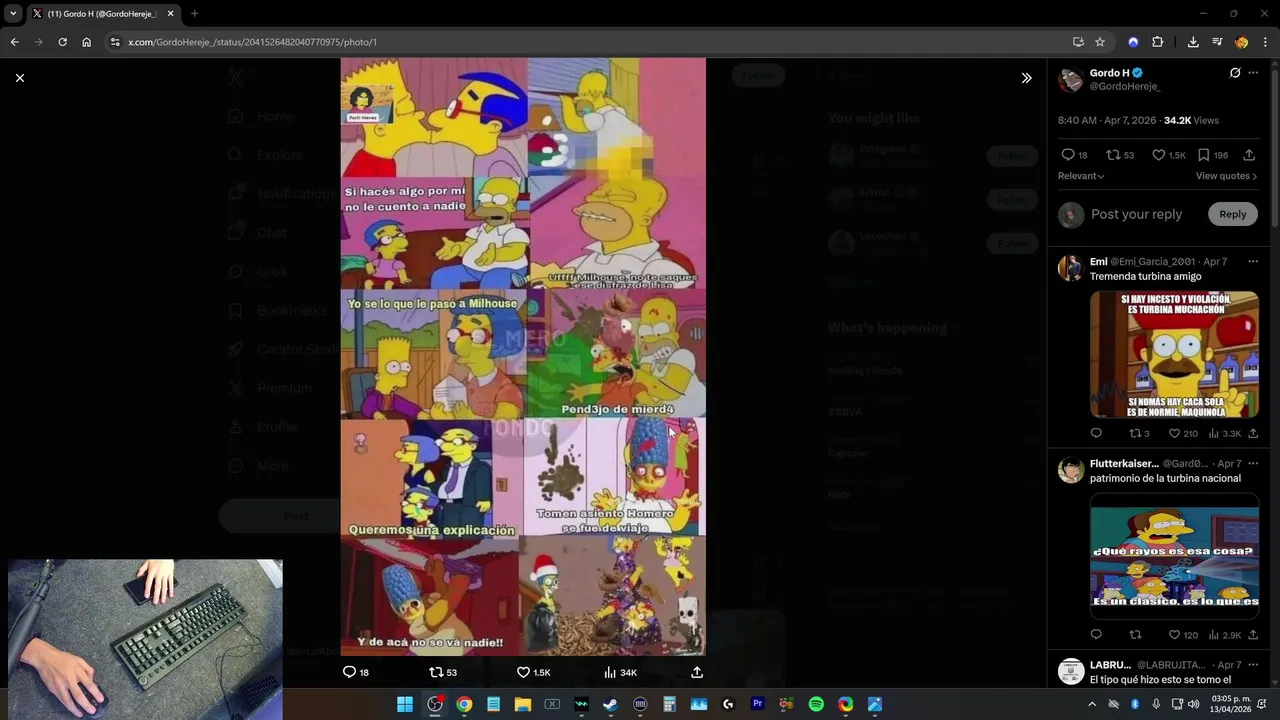Screen dimensions: 1280x720
Task: Open Spotify from the taskbar
Action: tap(816, 704)
